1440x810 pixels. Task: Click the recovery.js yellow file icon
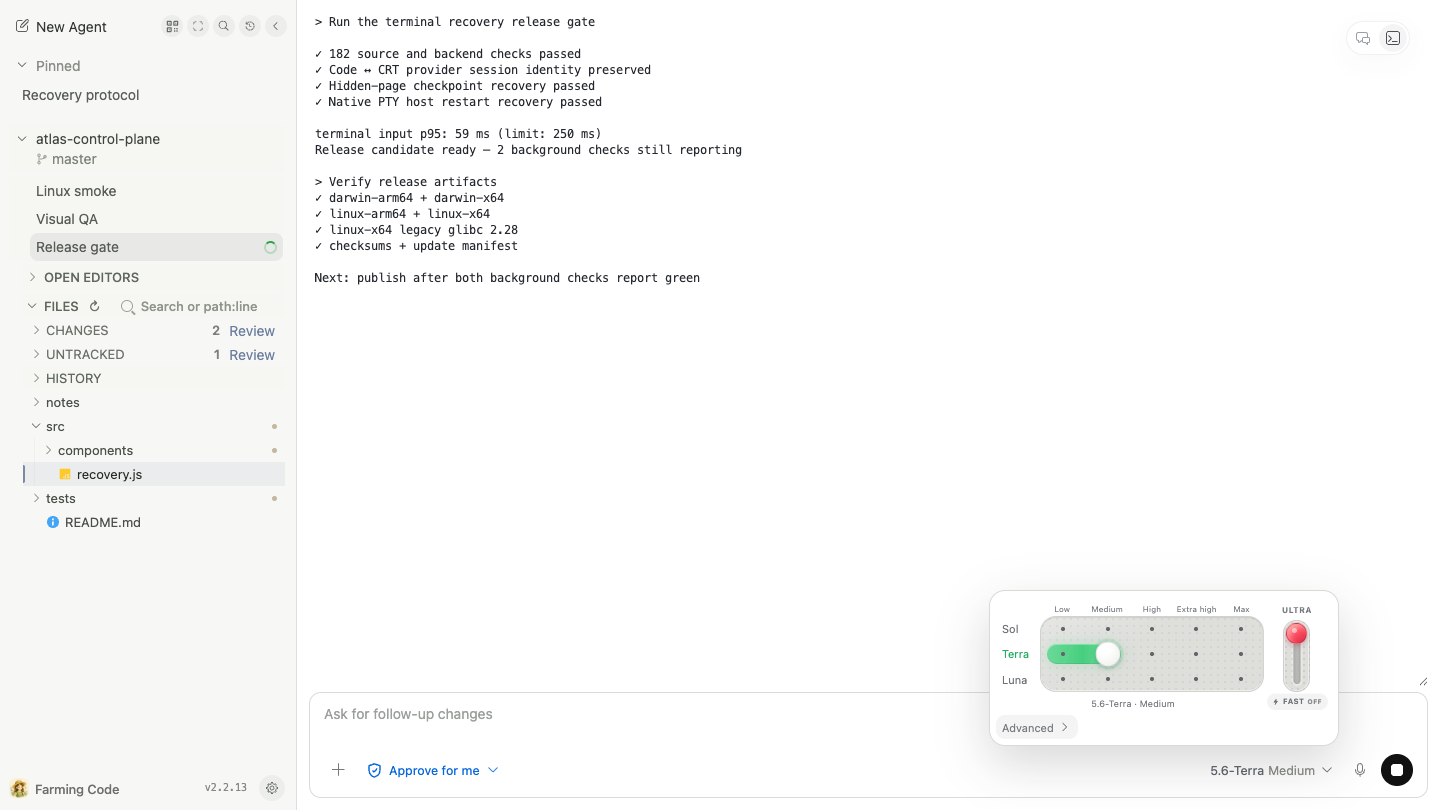tap(65, 474)
